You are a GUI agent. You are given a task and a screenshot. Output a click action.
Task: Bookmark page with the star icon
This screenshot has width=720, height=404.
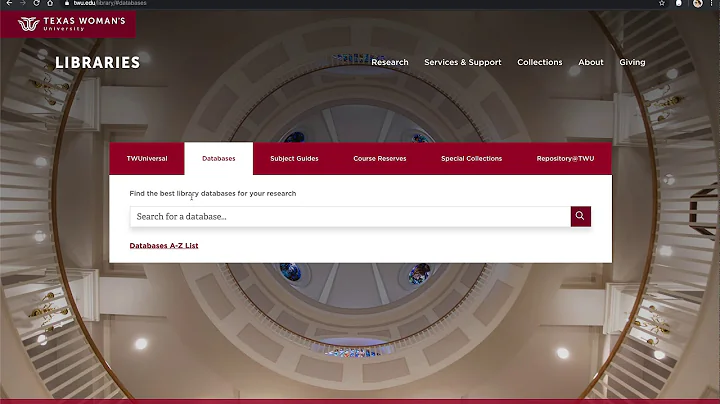[x=662, y=3]
